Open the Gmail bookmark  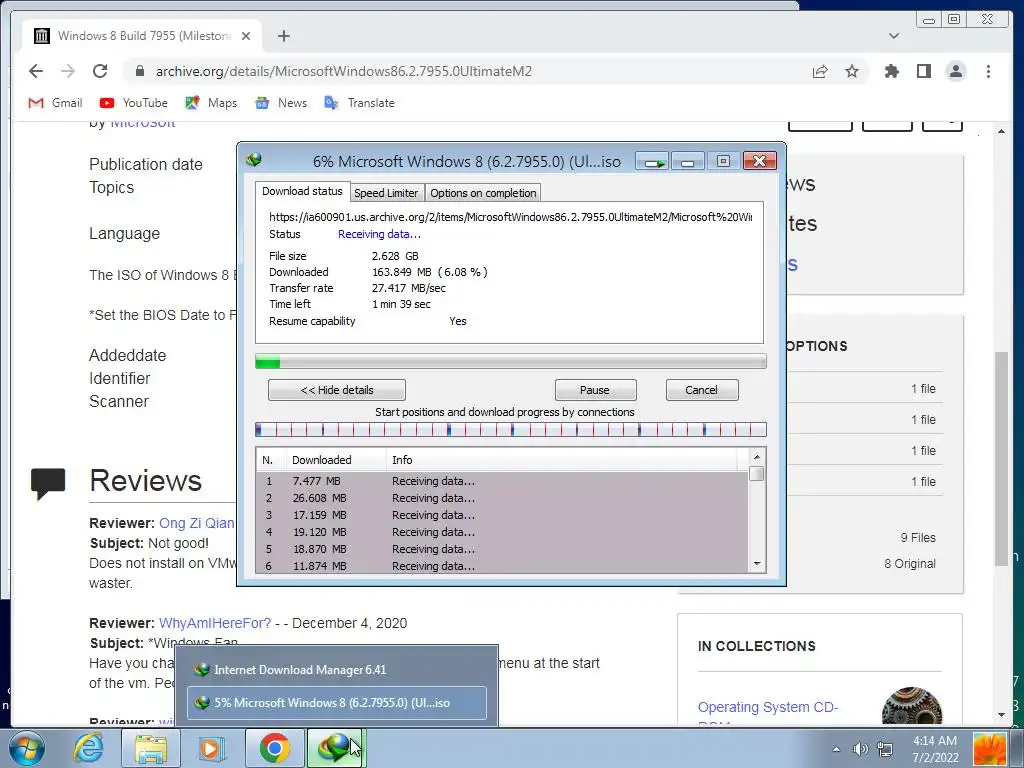(x=56, y=103)
